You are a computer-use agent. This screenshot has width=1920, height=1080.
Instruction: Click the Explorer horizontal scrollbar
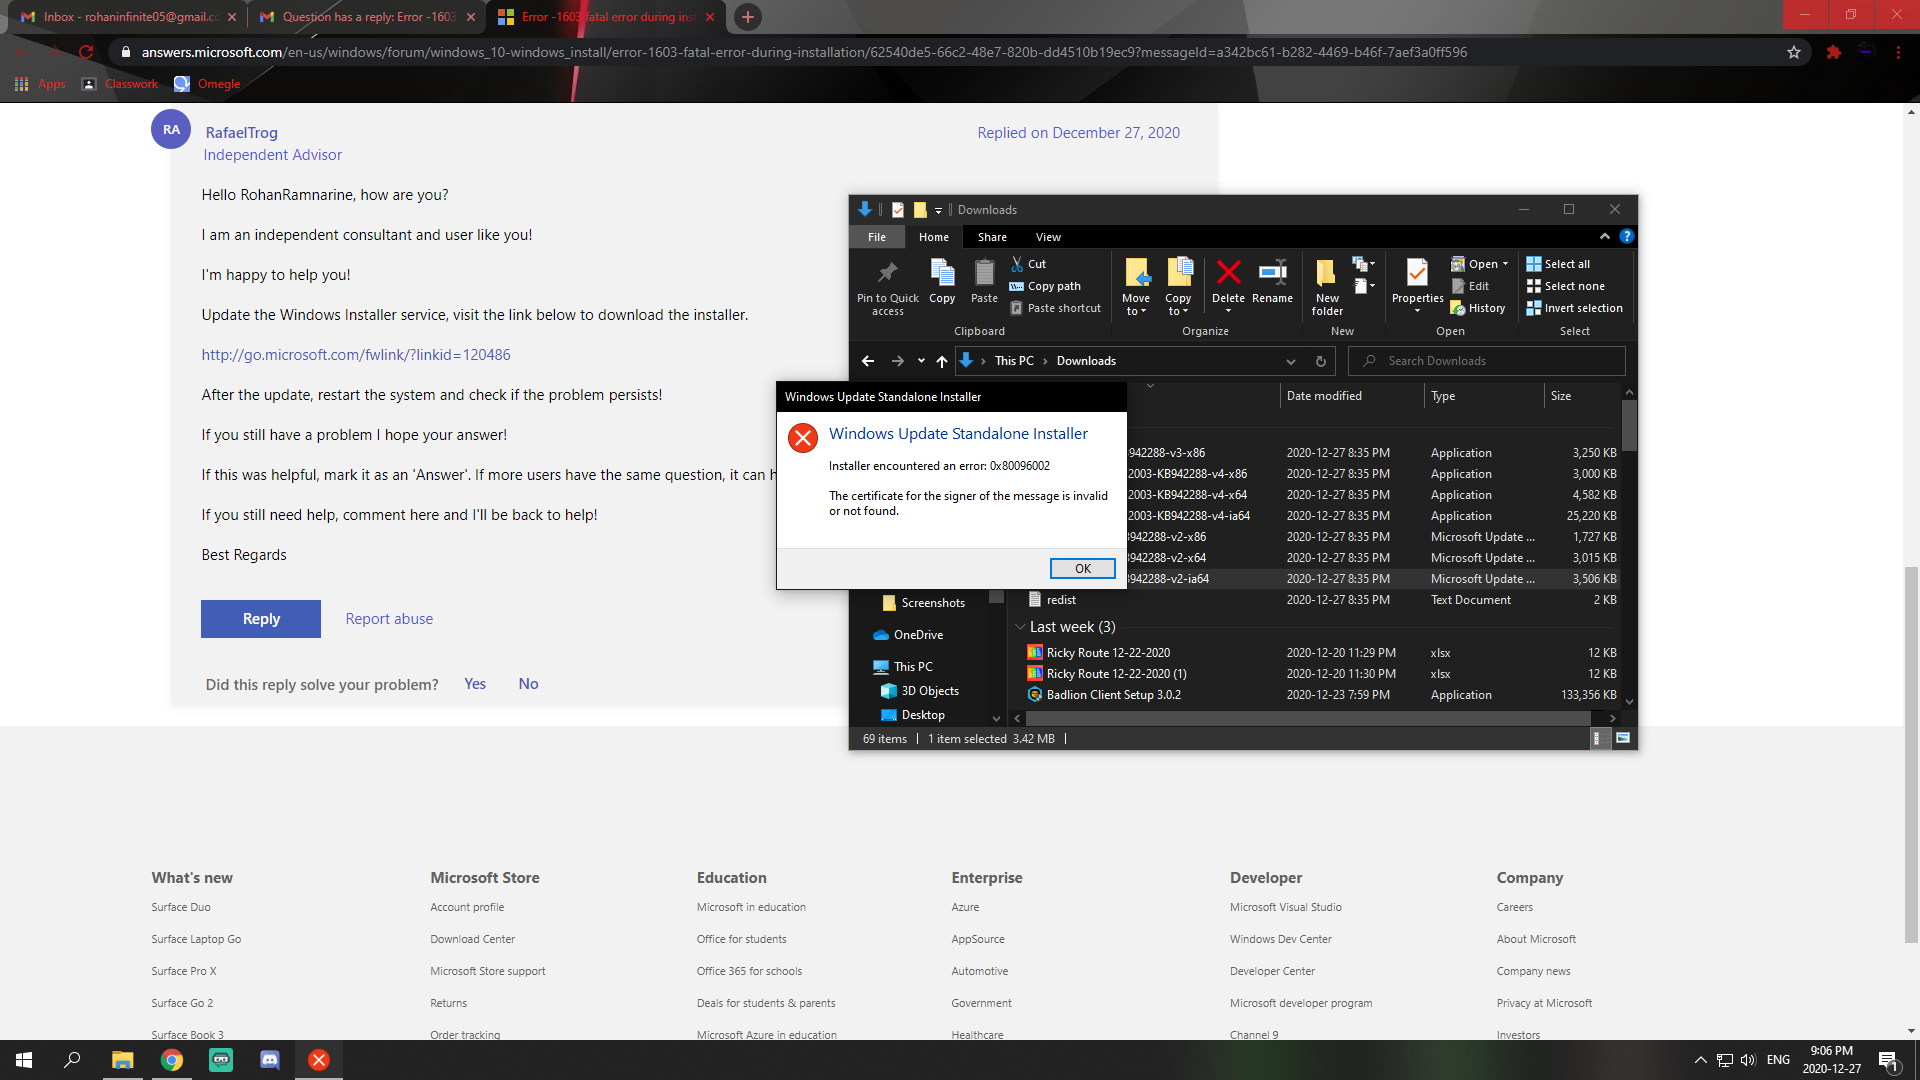click(1300, 718)
